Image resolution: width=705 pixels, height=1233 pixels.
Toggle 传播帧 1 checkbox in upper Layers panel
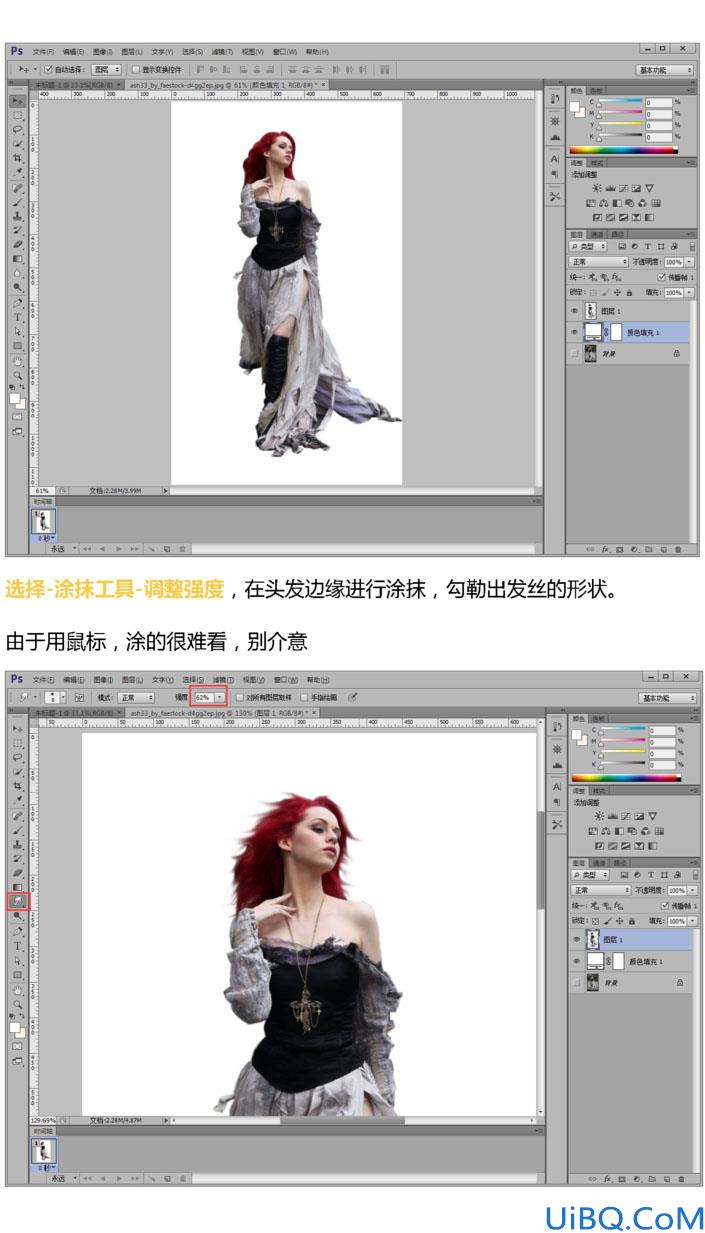tap(661, 277)
